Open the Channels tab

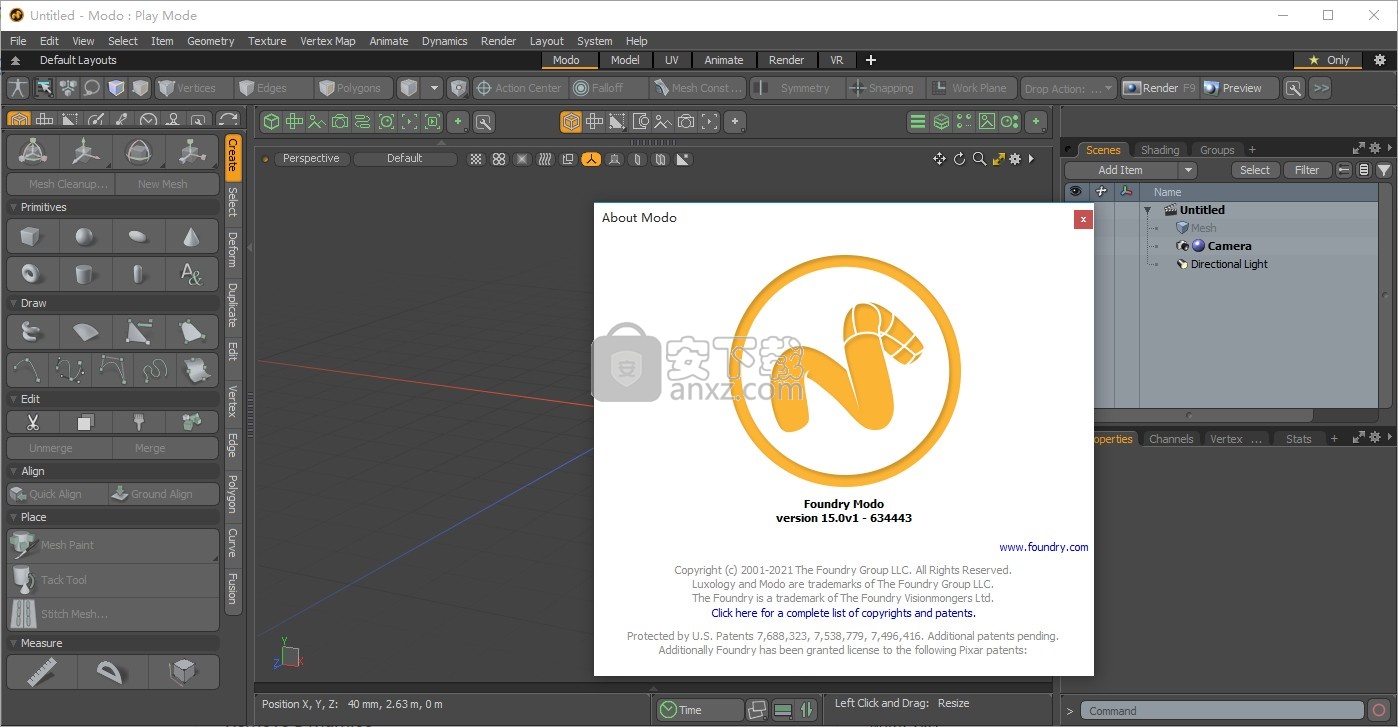click(1171, 439)
